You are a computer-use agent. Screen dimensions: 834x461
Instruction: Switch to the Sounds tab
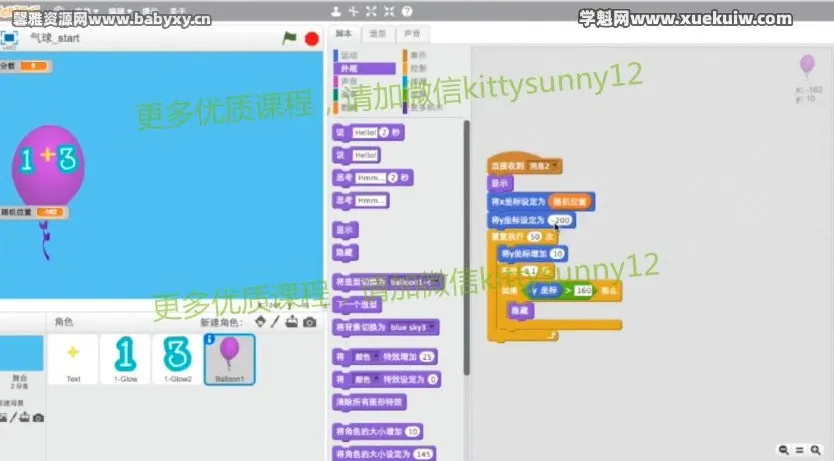tap(405, 33)
